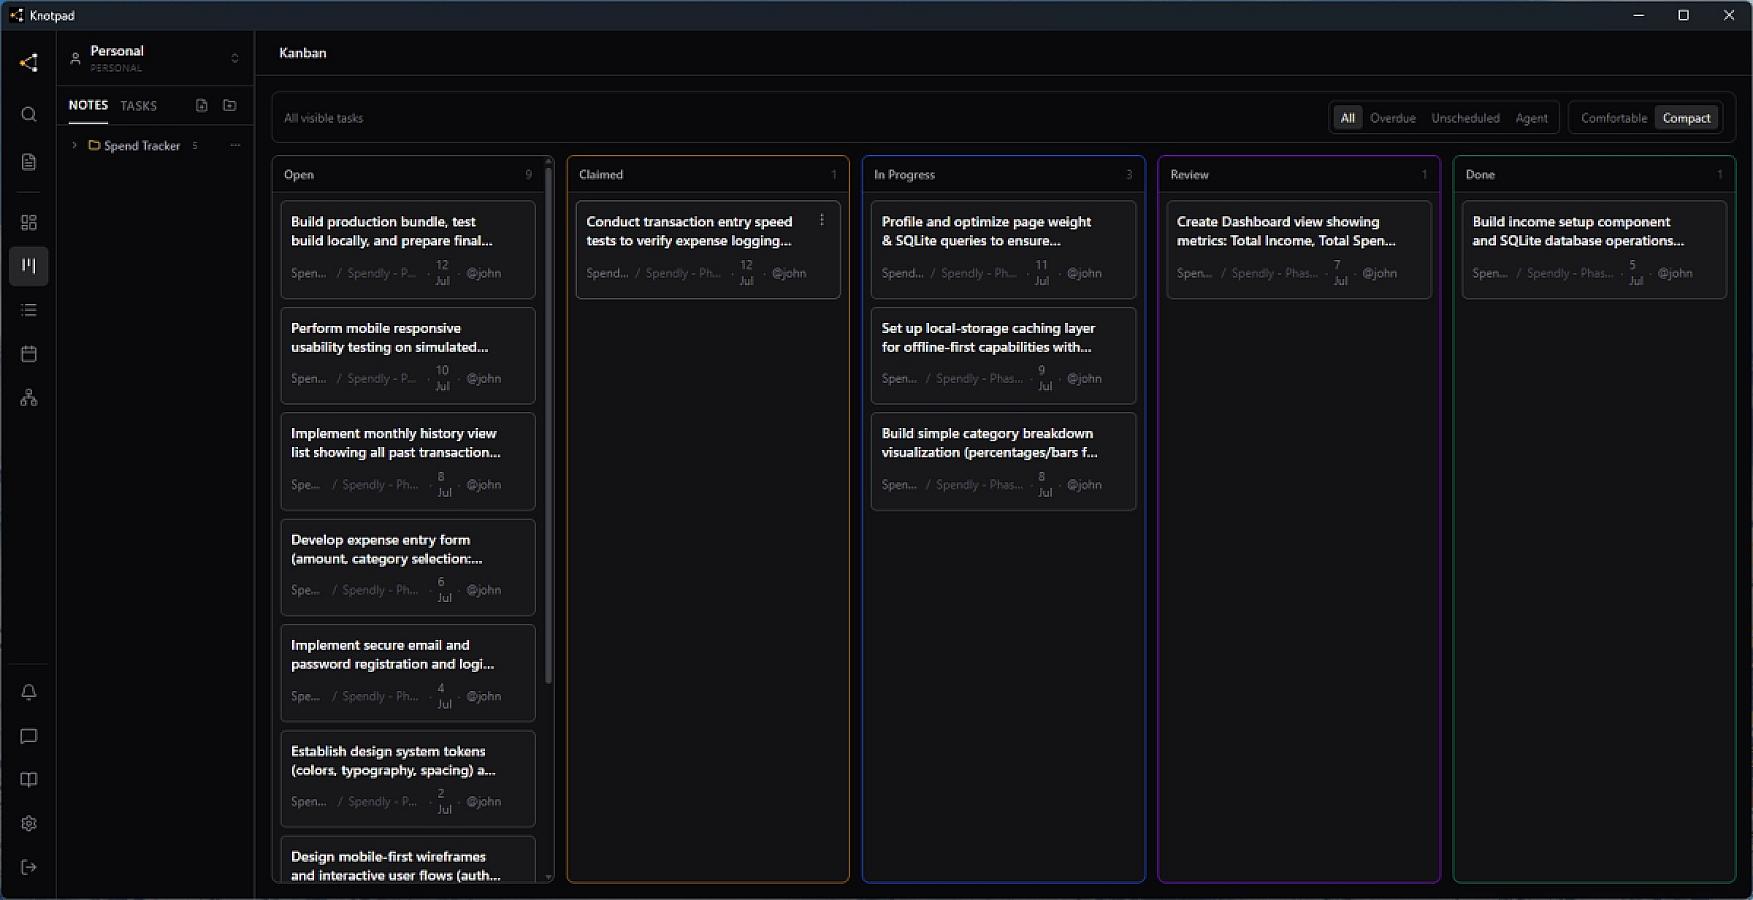
Task: Click the Review column header
Action: tap(1299, 174)
